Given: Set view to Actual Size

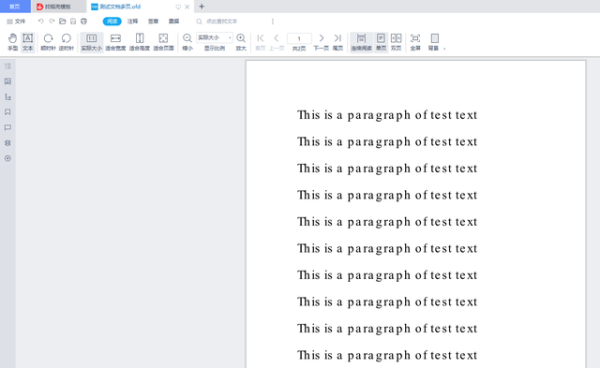Looking at the screenshot, I should click(x=92, y=42).
